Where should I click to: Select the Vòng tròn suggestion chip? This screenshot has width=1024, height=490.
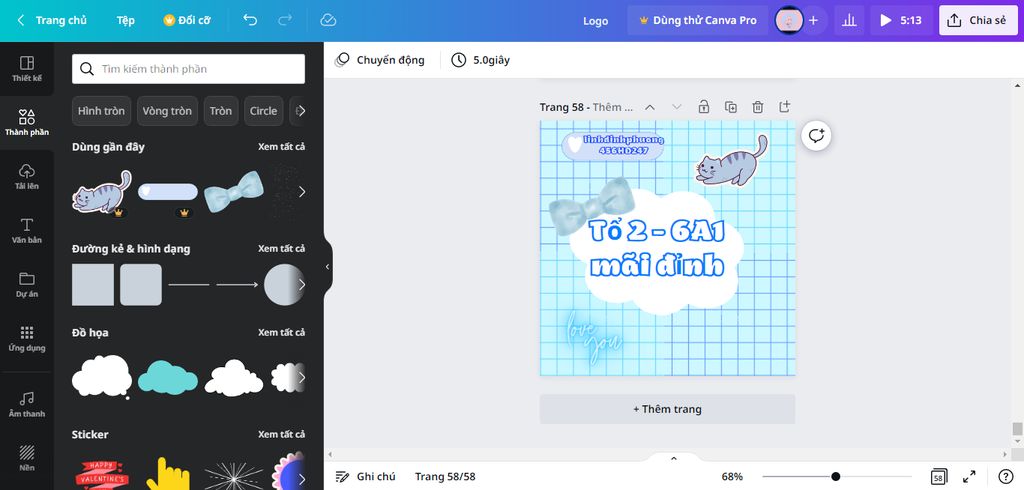tap(167, 111)
